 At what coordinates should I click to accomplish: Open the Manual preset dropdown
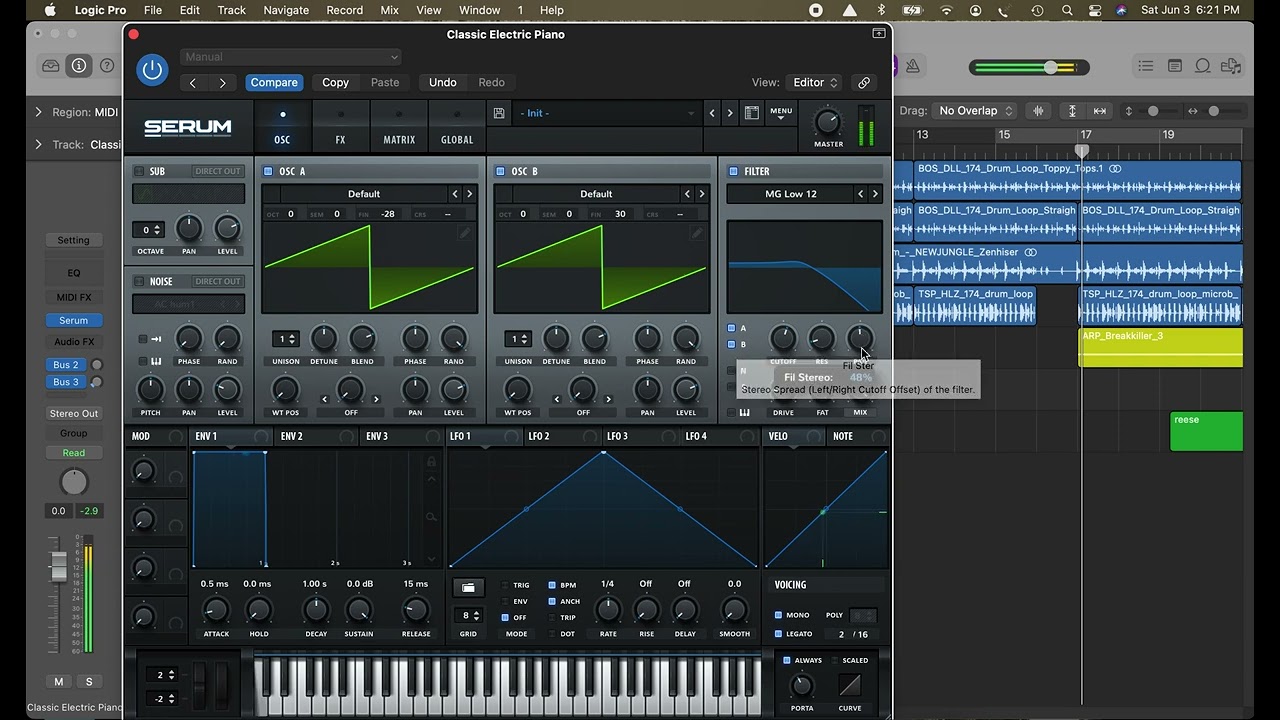pos(291,57)
